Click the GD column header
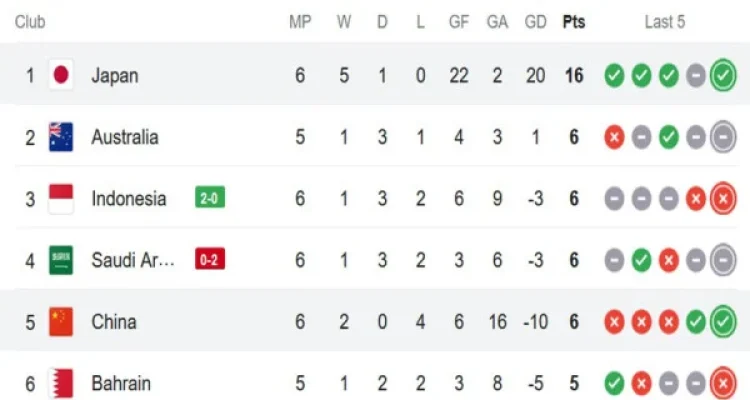Screen dimensions: 750x400 tap(536, 22)
